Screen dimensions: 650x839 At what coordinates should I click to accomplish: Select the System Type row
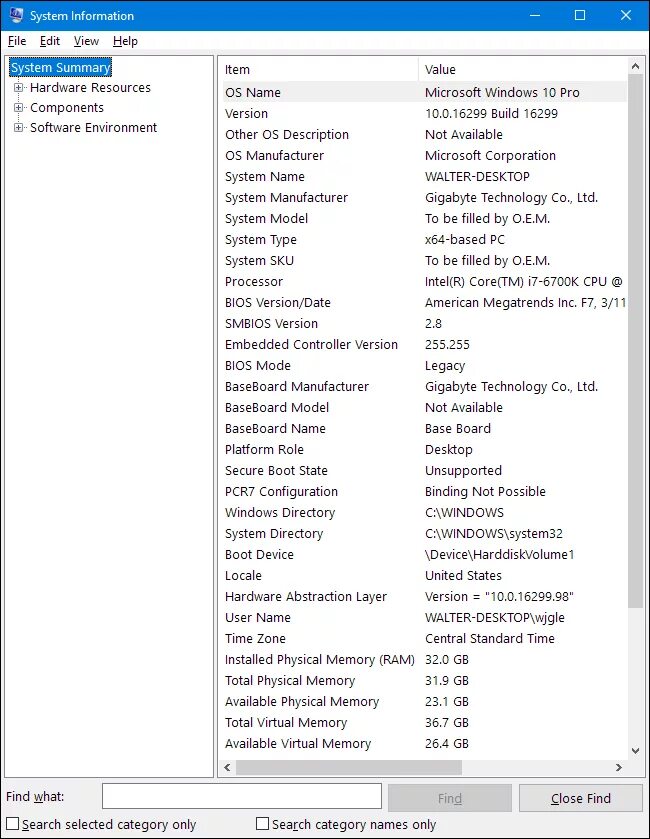point(424,239)
